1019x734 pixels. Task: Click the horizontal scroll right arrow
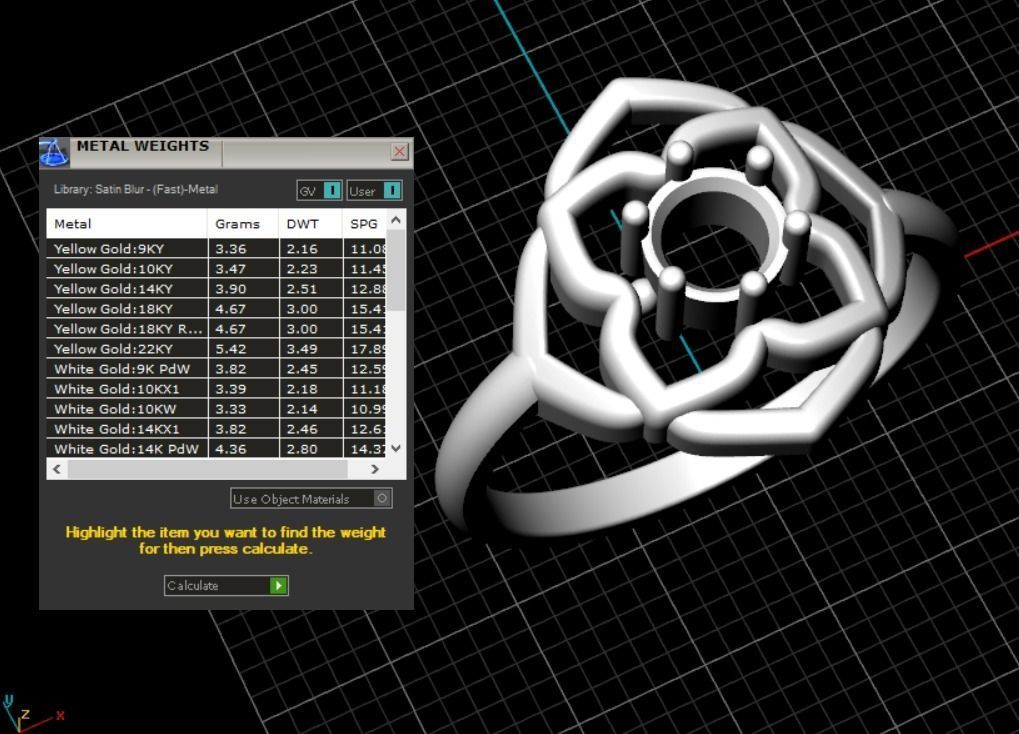click(375, 469)
